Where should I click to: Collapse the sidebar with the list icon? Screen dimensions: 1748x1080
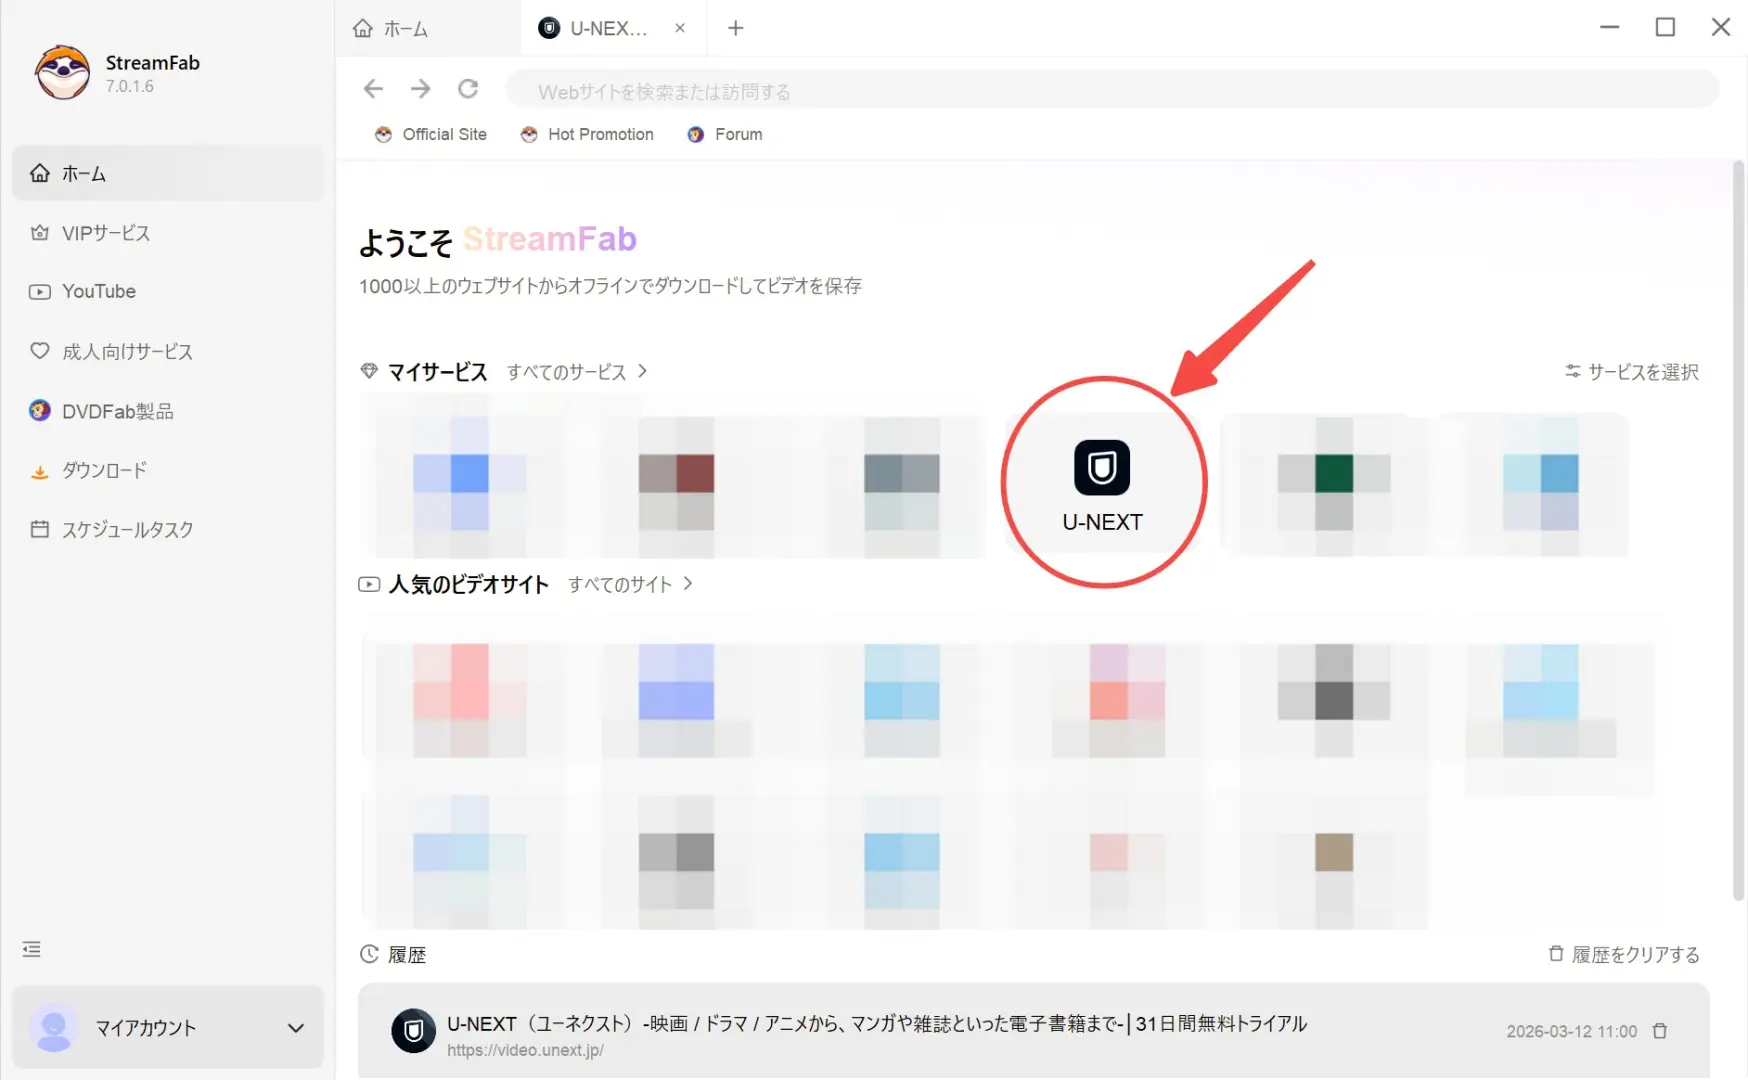(32, 949)
